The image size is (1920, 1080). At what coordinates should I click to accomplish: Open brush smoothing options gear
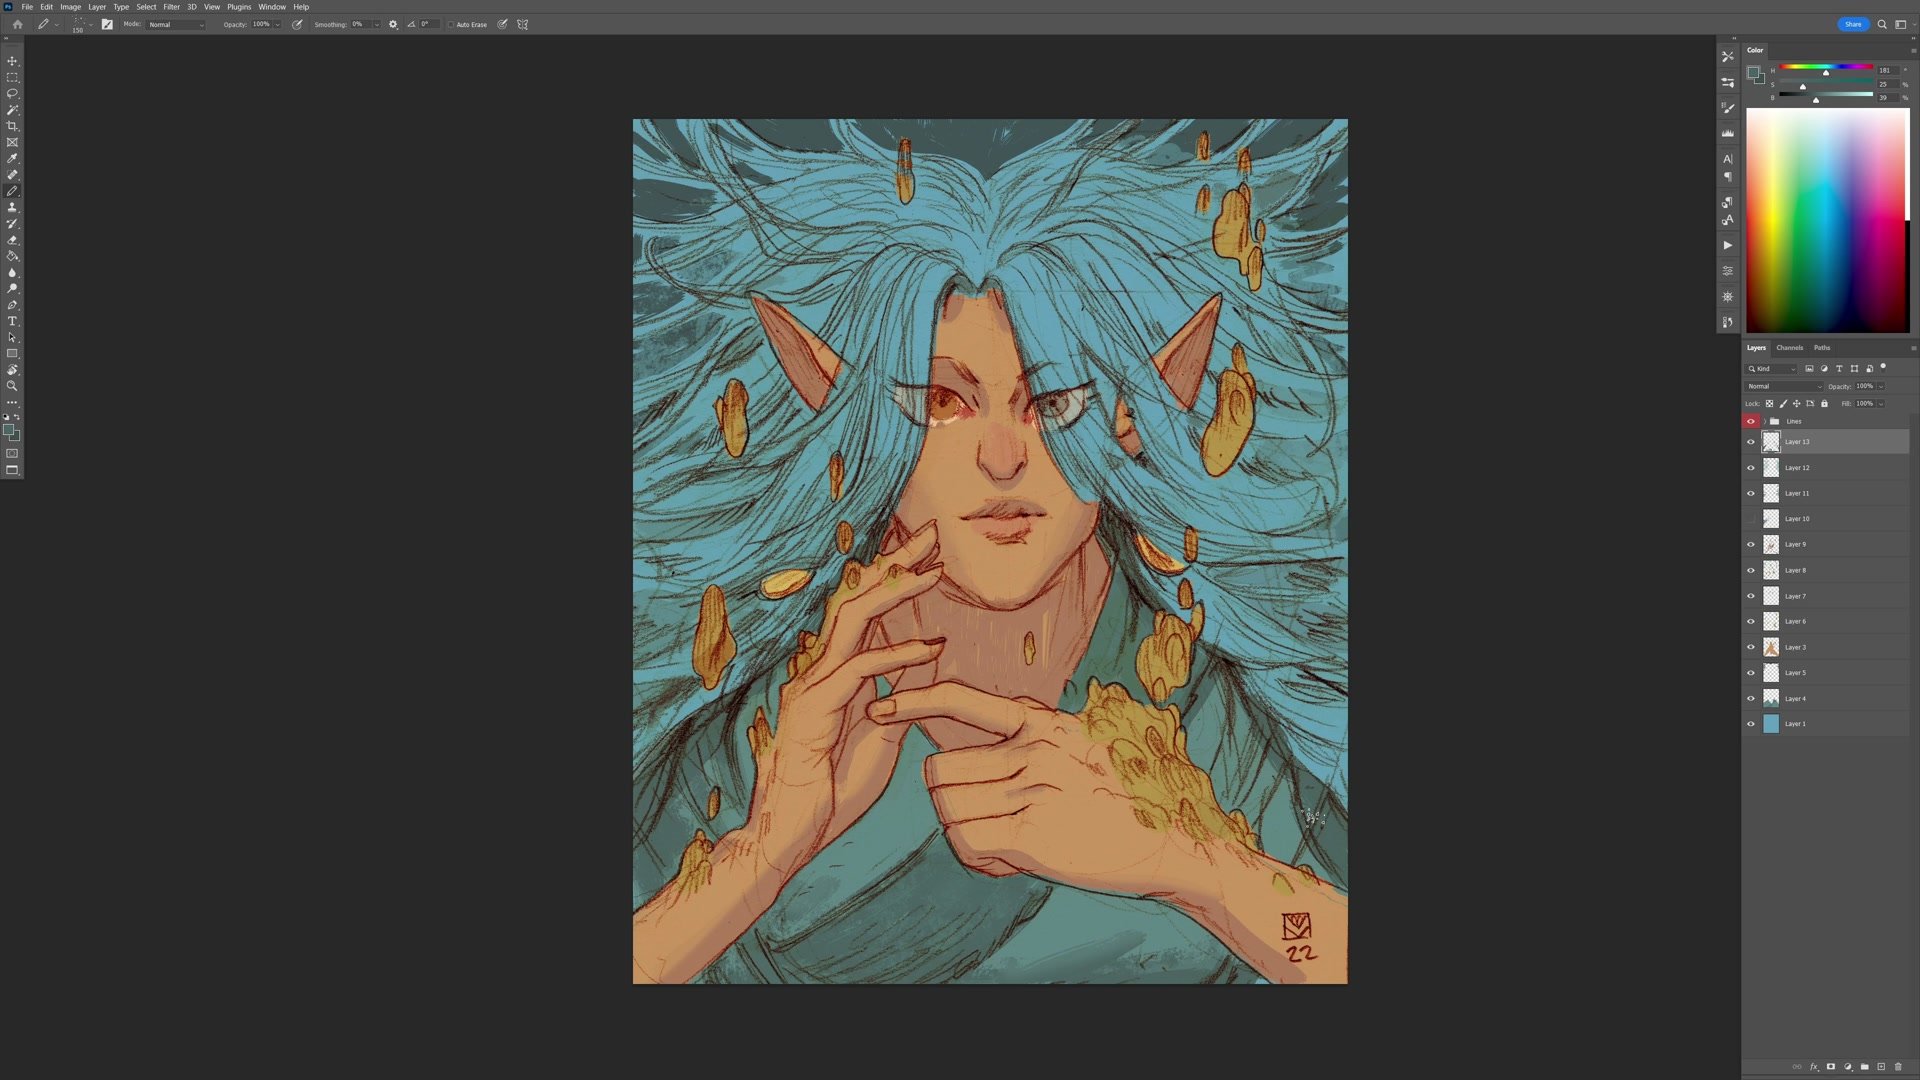click(x=393, y=24)
